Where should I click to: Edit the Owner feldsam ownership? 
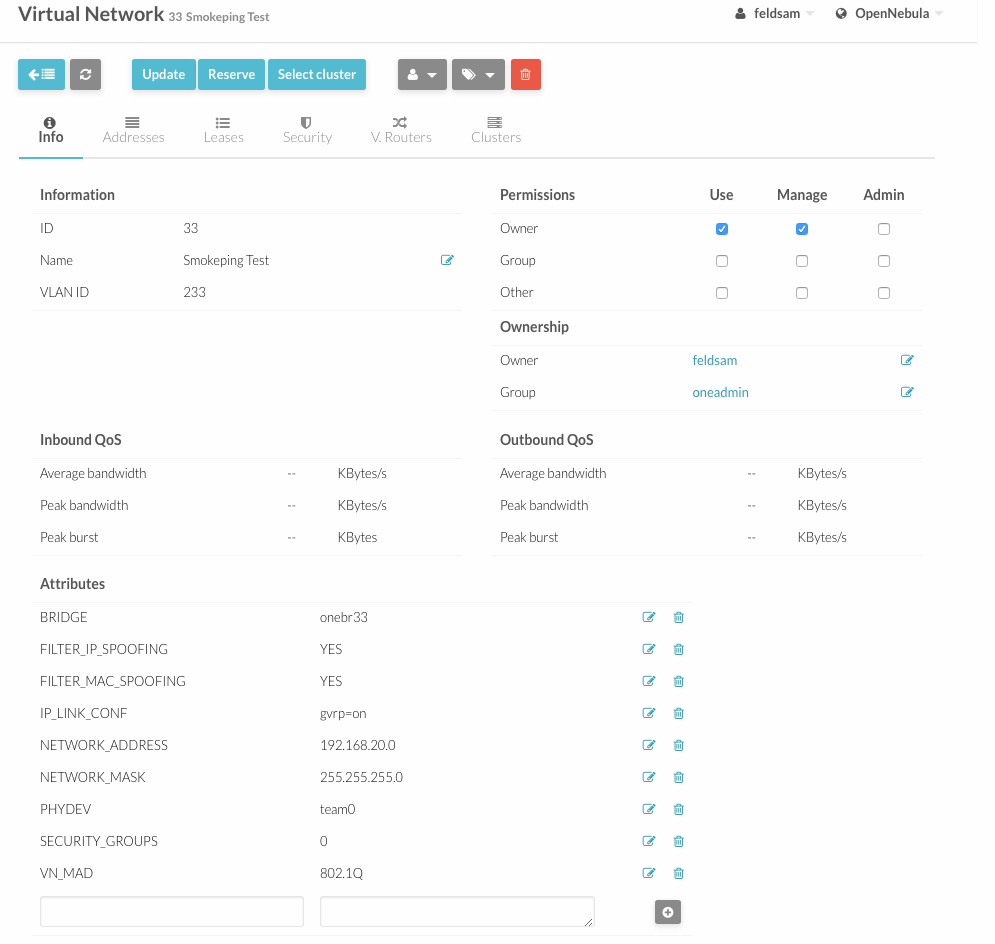click(907, 360)
